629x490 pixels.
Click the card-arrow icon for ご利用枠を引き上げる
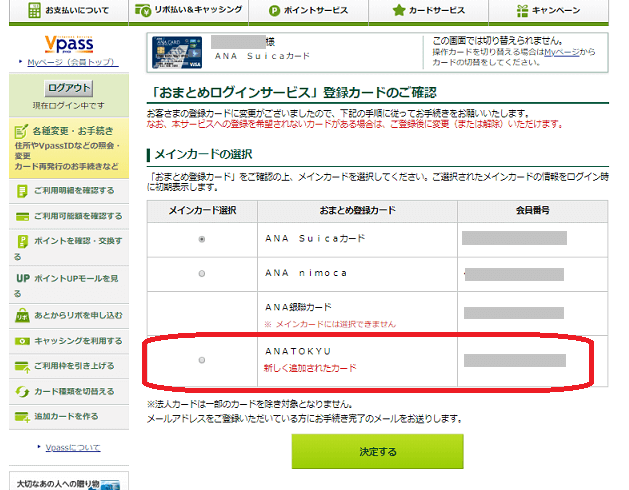pyautogui.click(x=22, y=367)
